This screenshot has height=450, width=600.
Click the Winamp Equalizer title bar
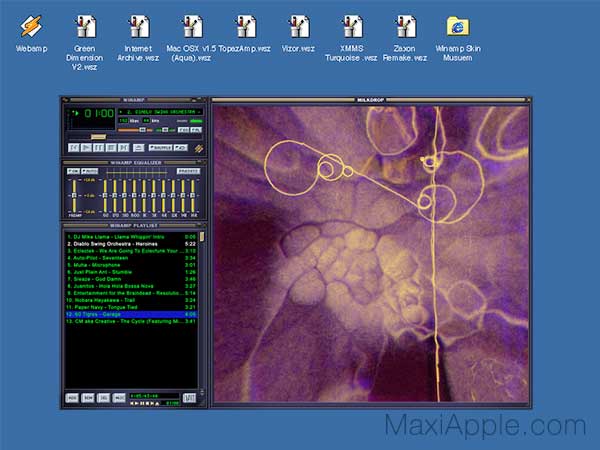134,163
